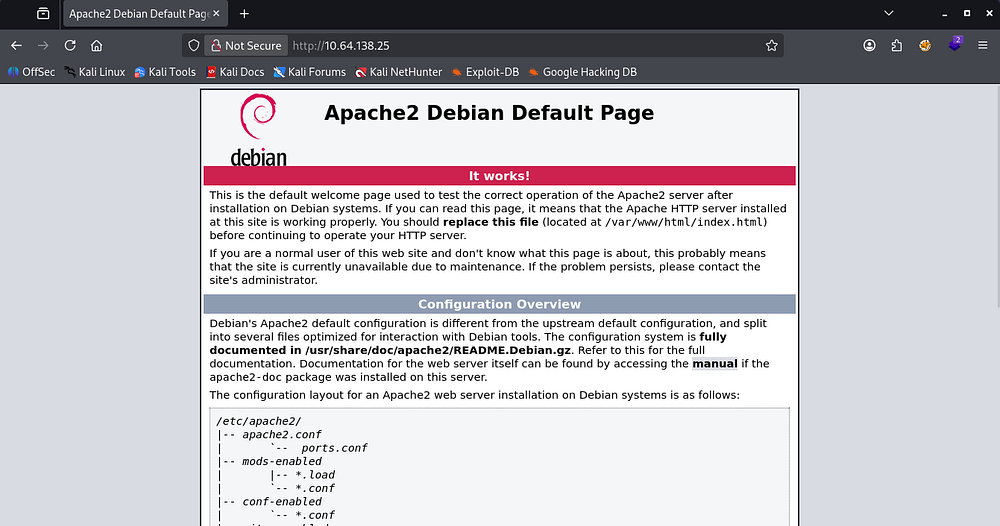Open a new tab with plus button
Image resolution: width=1000 pixels, height=526 pixels.
[x=244, y=14]
